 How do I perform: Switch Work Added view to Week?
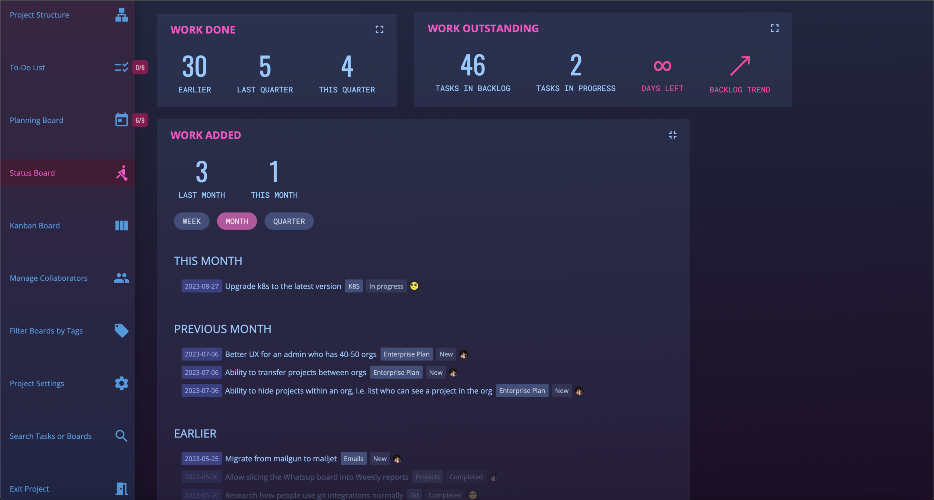point(191,221)
